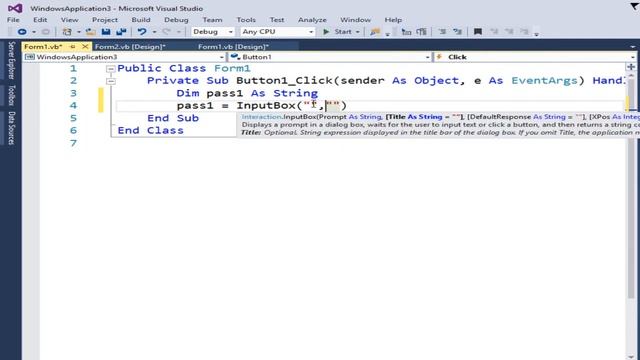
Task: Open the Project menu
Action: click(x=104, y=20)
